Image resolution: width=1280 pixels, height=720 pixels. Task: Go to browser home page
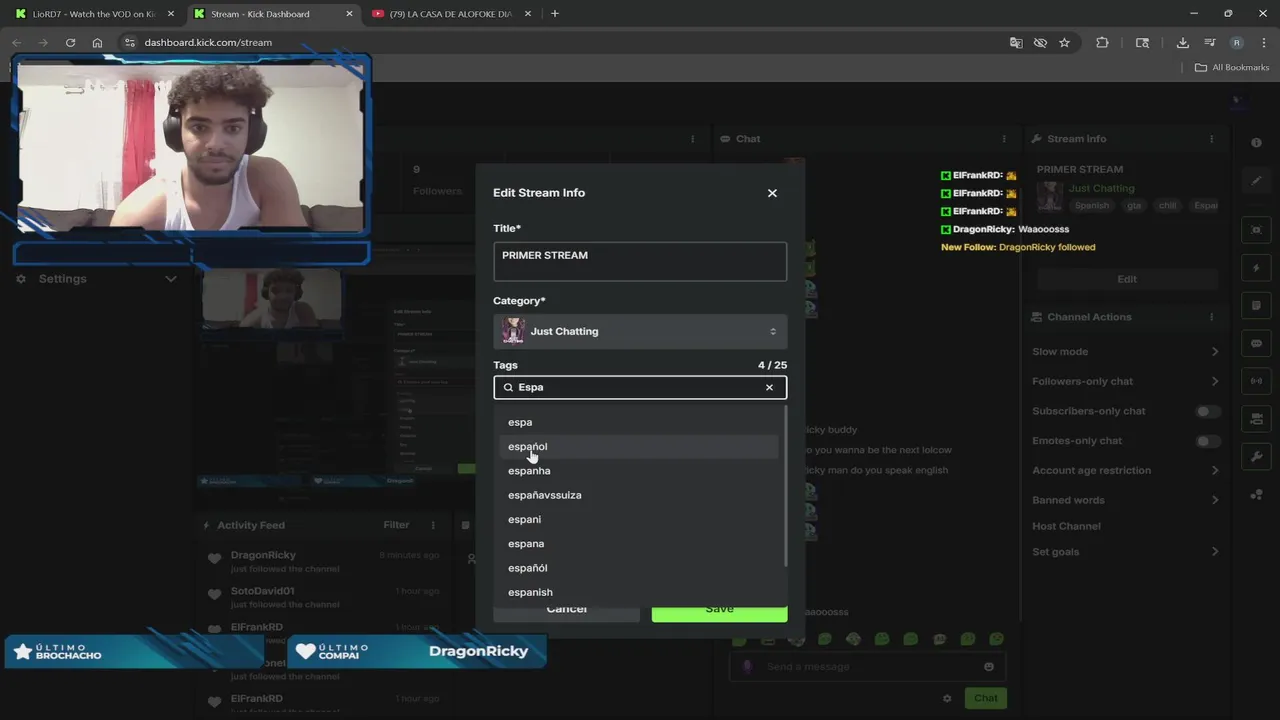(97, 43)
